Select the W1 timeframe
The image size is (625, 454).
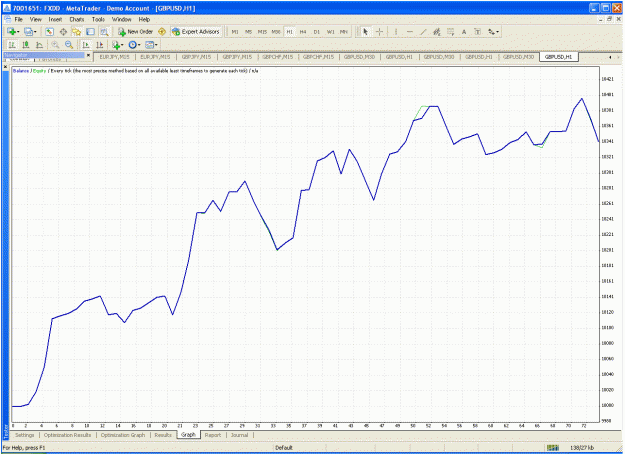pos(330,31)
